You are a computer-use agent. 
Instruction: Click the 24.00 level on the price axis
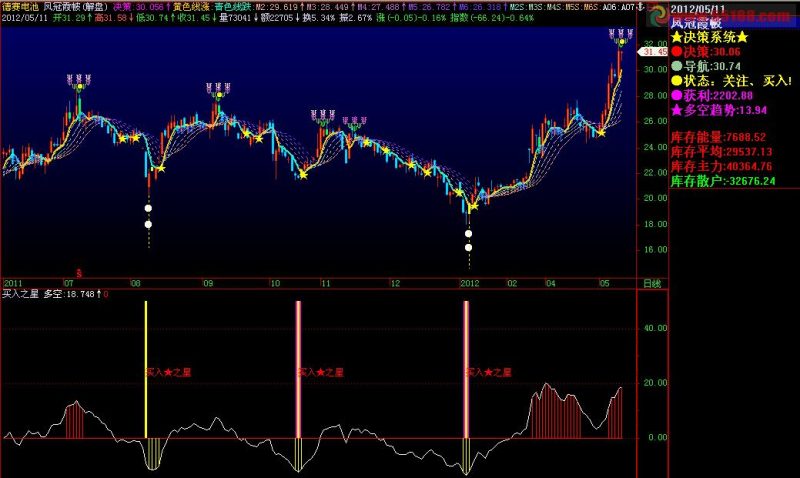pos(655,147)
